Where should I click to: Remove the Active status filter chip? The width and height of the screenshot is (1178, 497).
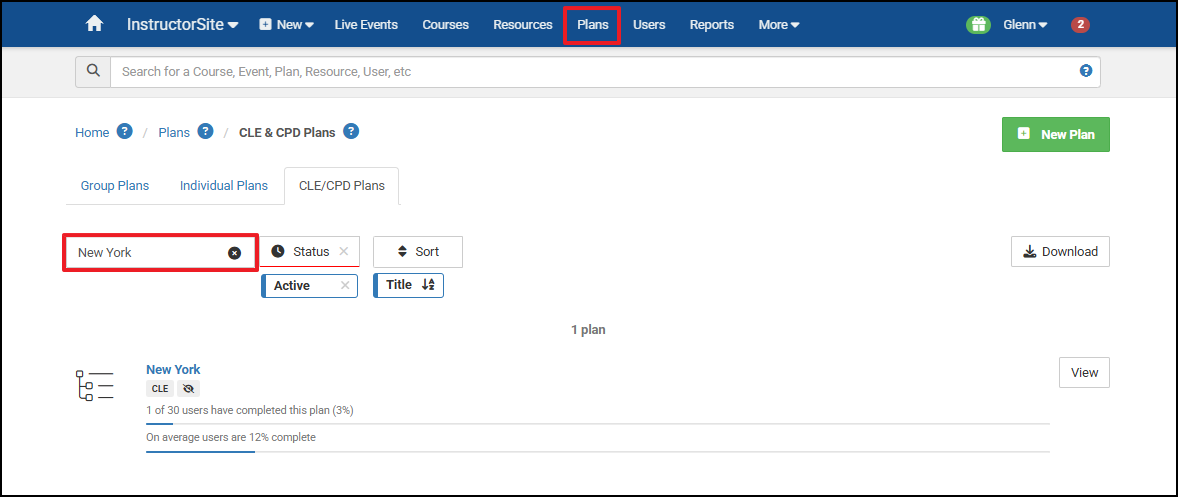[x=345, y=285]
